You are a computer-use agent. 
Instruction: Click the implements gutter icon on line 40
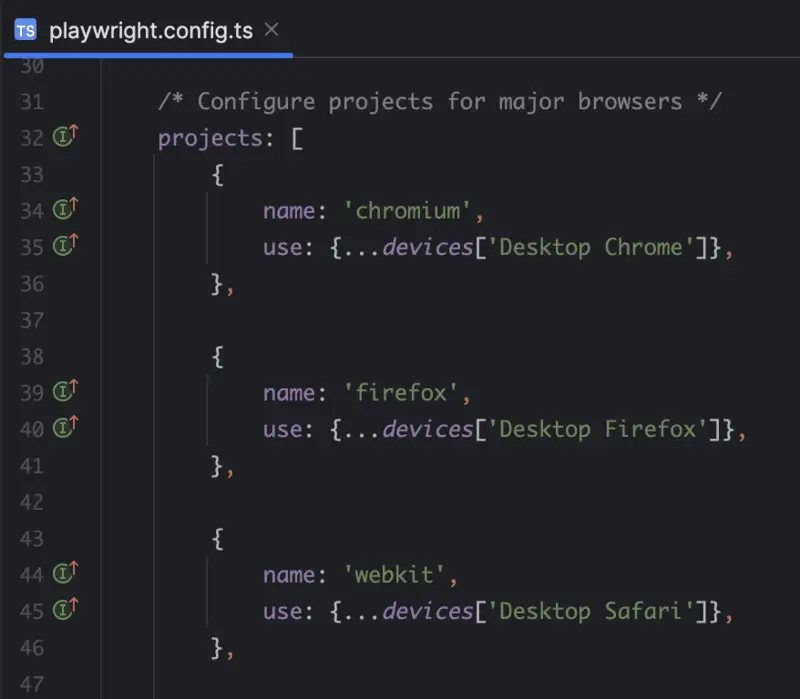click(65, 428)
